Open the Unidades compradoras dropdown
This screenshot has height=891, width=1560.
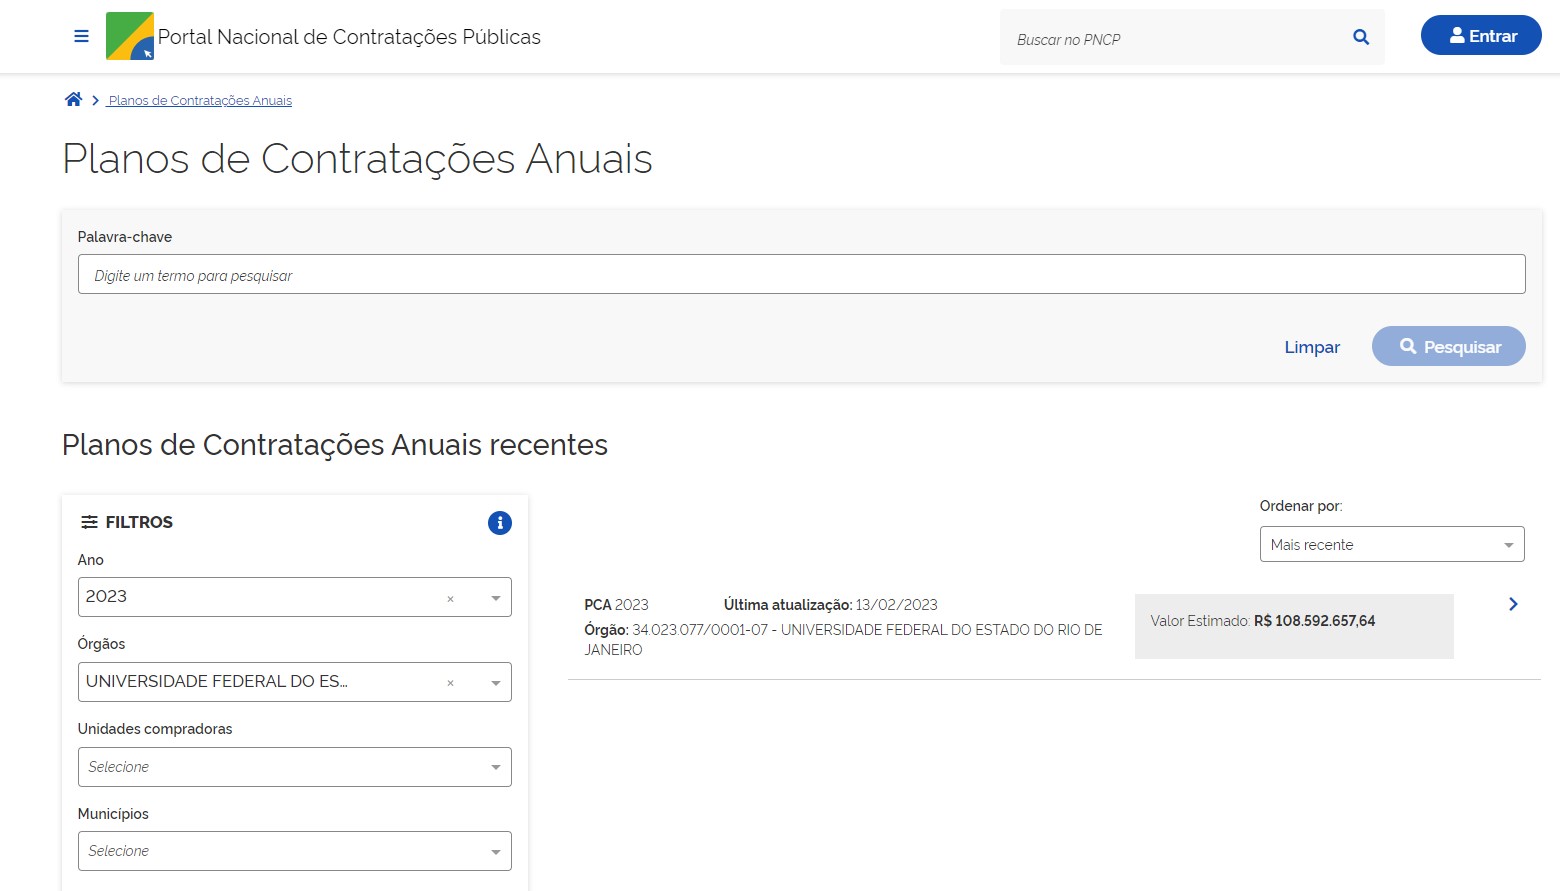pos(294,767)
